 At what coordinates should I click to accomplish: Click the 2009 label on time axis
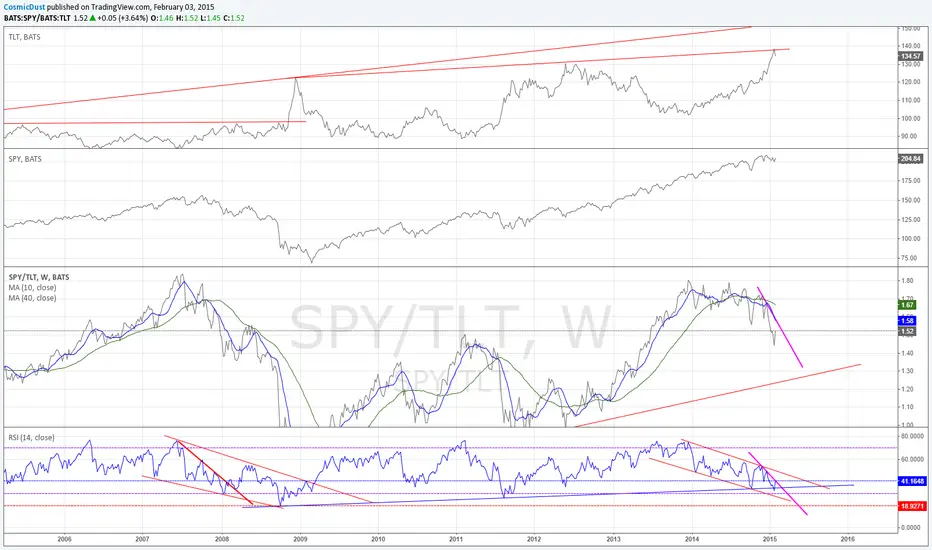click(x=300, y=539)
